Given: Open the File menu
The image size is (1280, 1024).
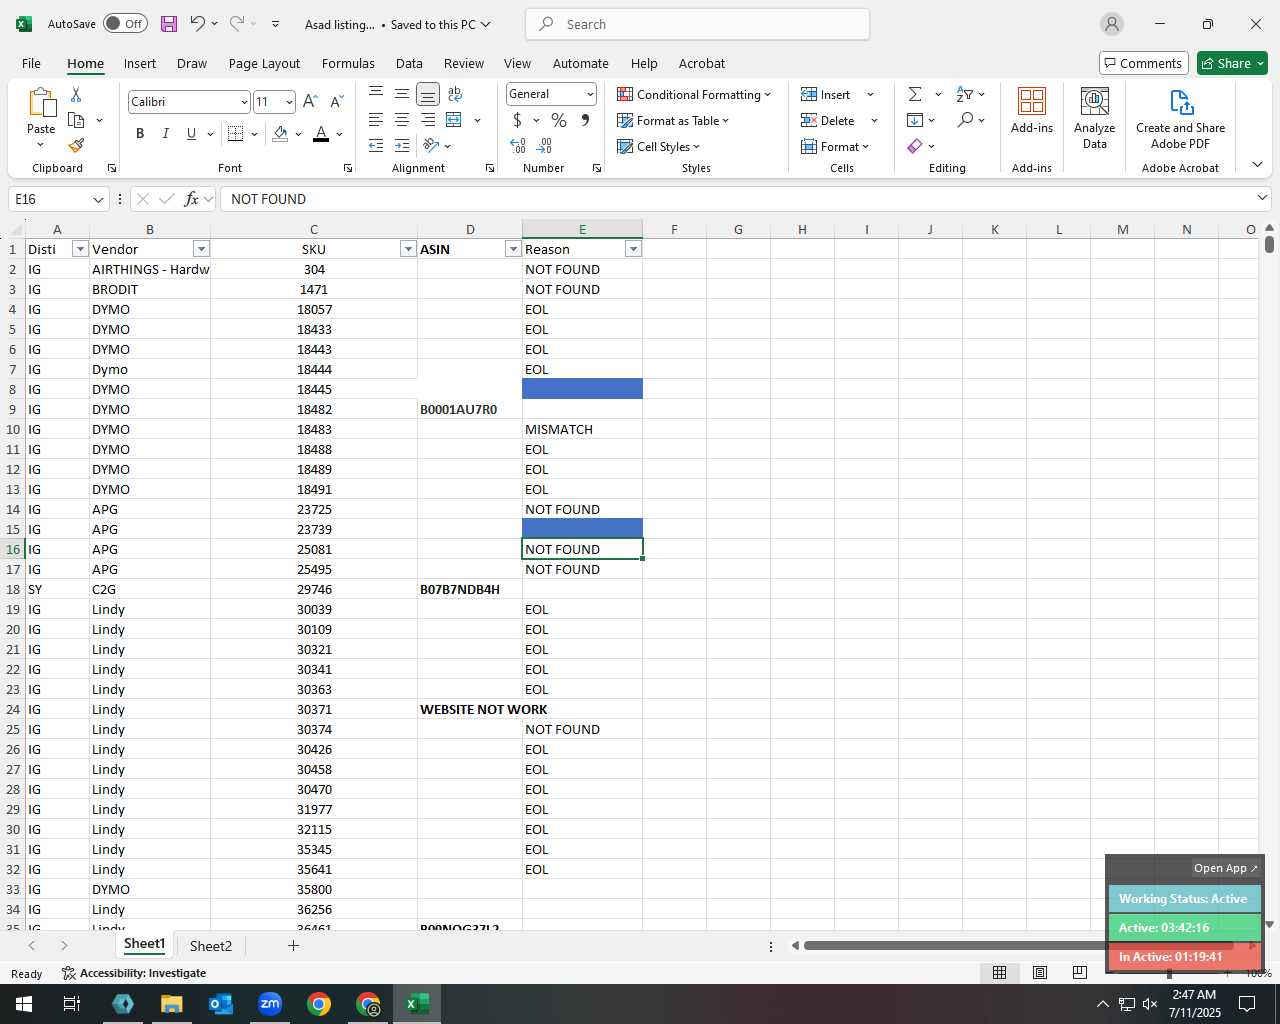Looking at the screenshot, I should pos(31,63).
